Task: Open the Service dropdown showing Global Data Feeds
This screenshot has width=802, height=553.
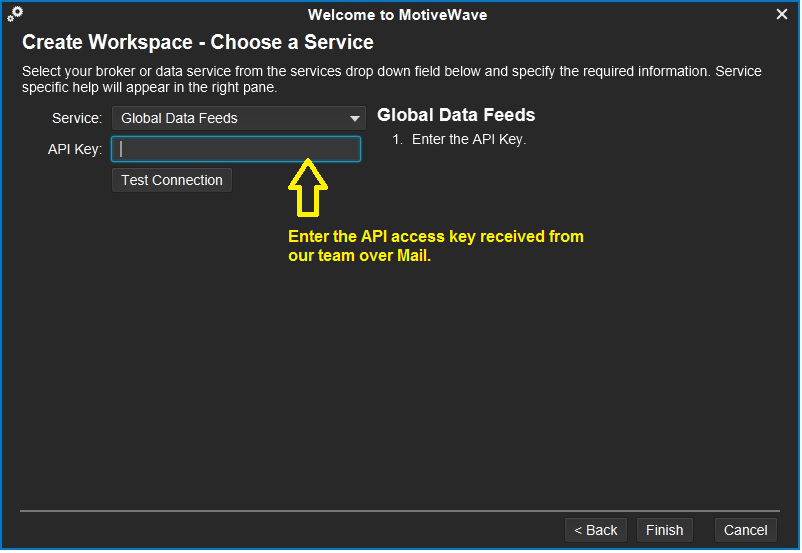Action: pos(238,118)
